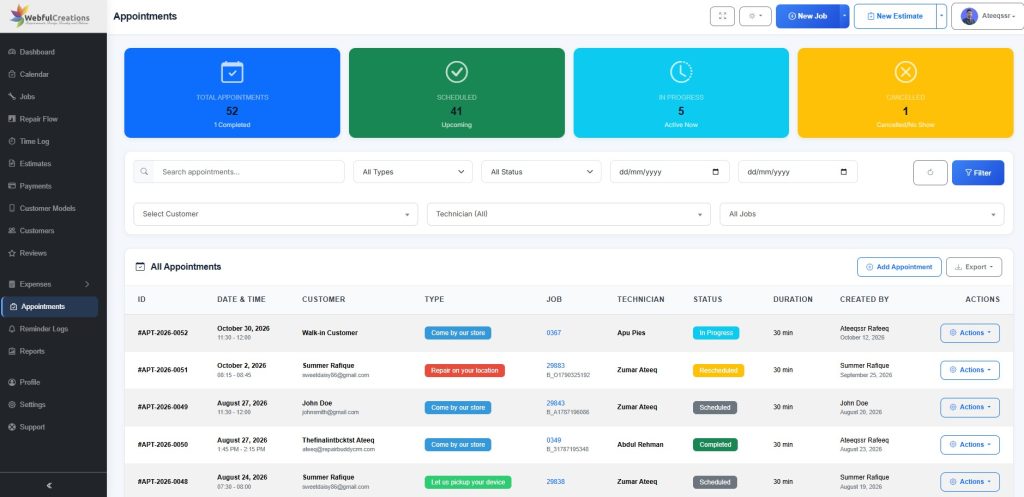The width and height of the screenshot is (1024, 497).
Task: Click the WebfulCreations logo
Action: (50, 16)
